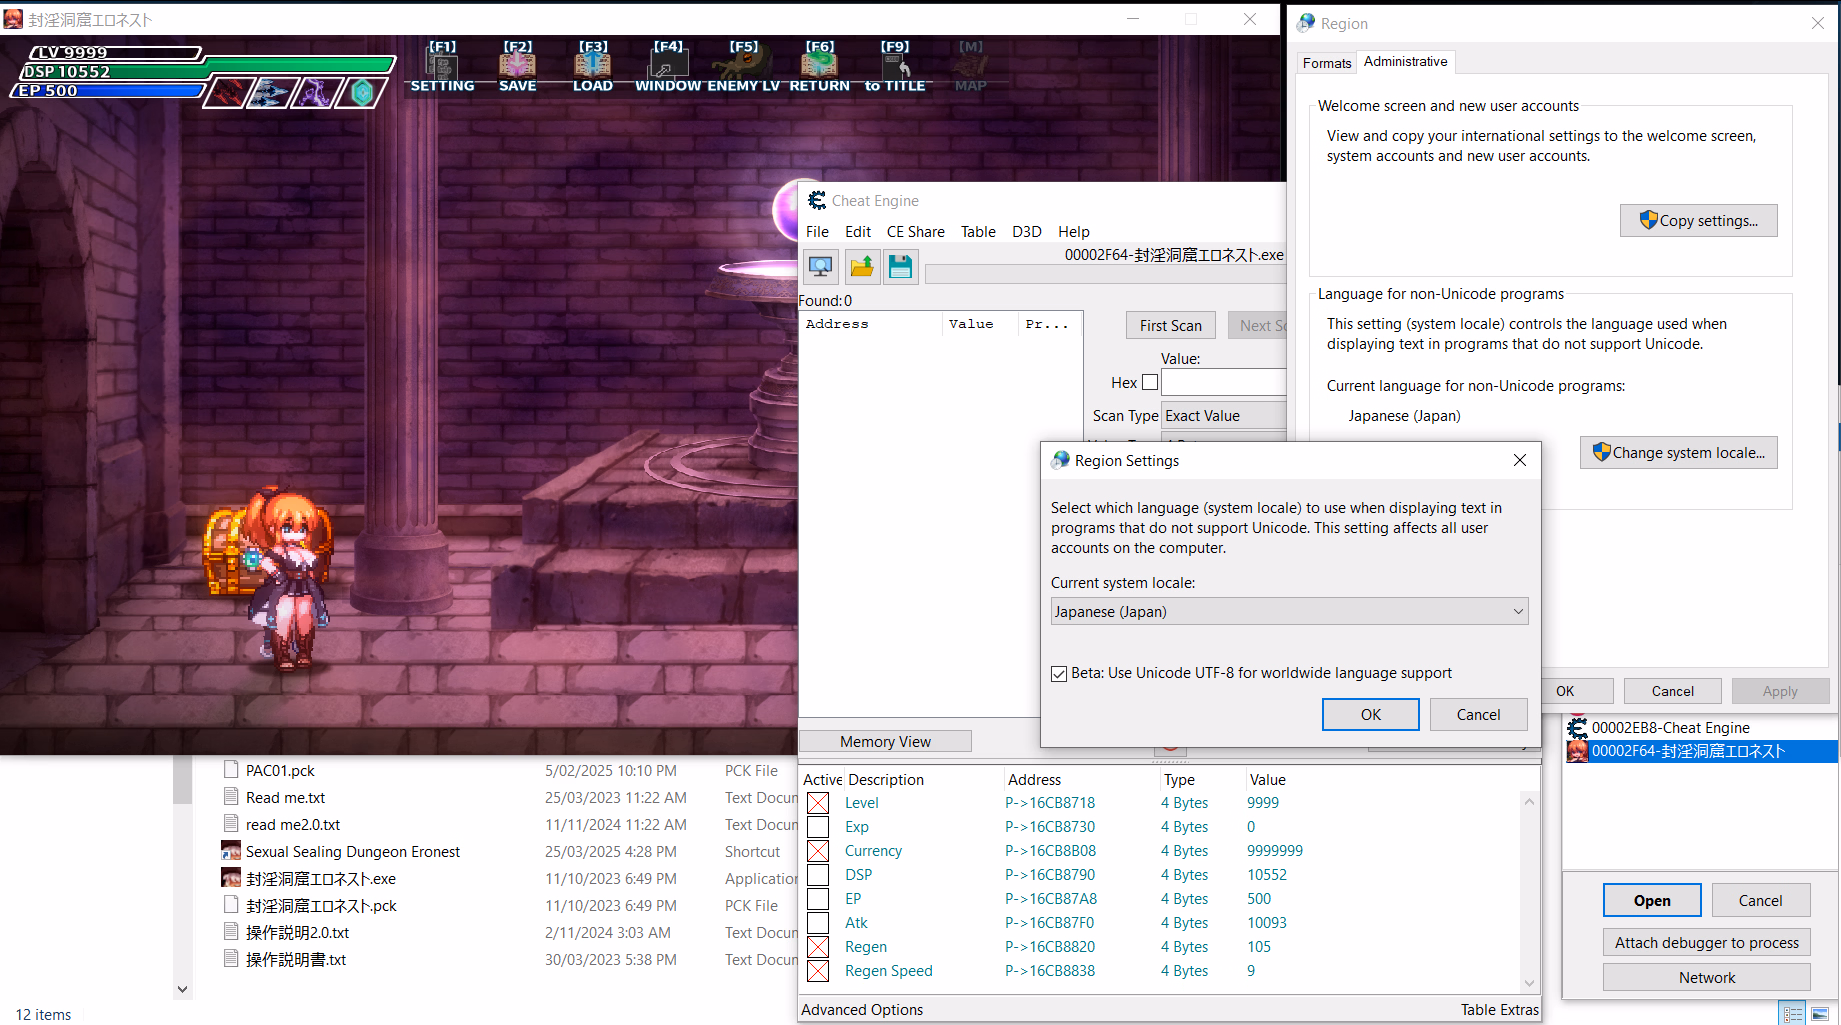Click address table scrollbar down arrow
The image size is (1841, 1025).
[1529, 983]
